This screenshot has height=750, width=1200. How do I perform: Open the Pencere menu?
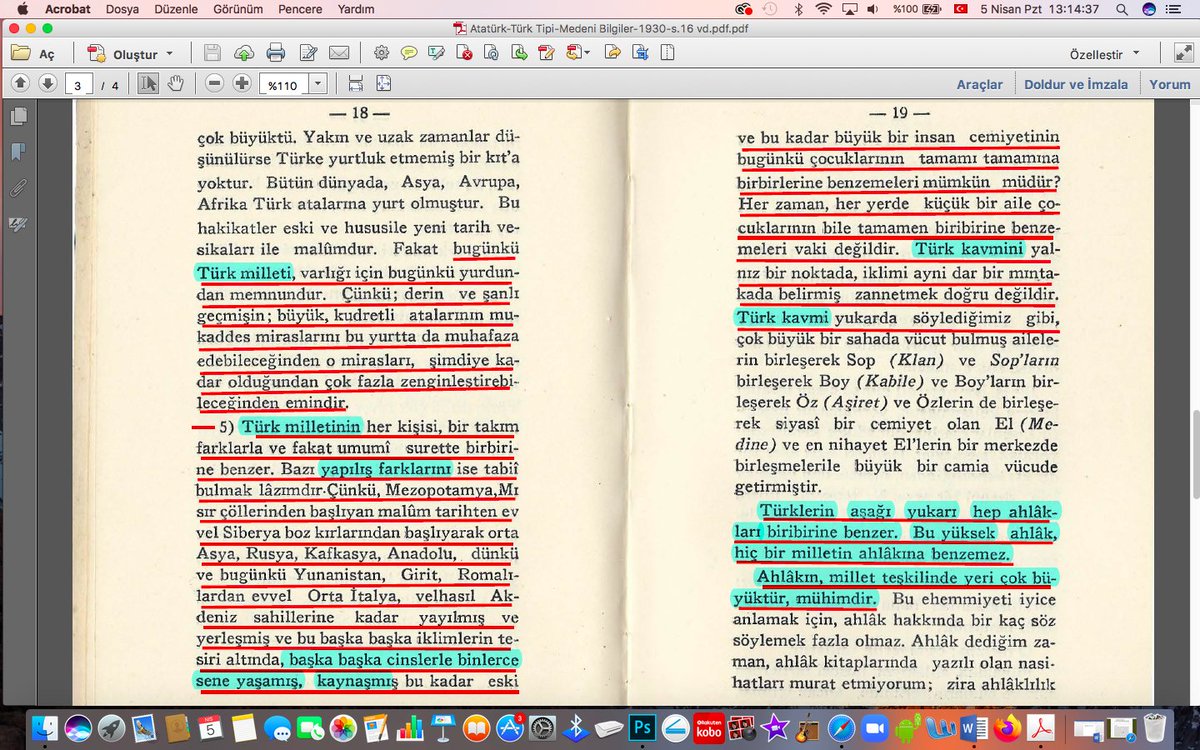302,9
